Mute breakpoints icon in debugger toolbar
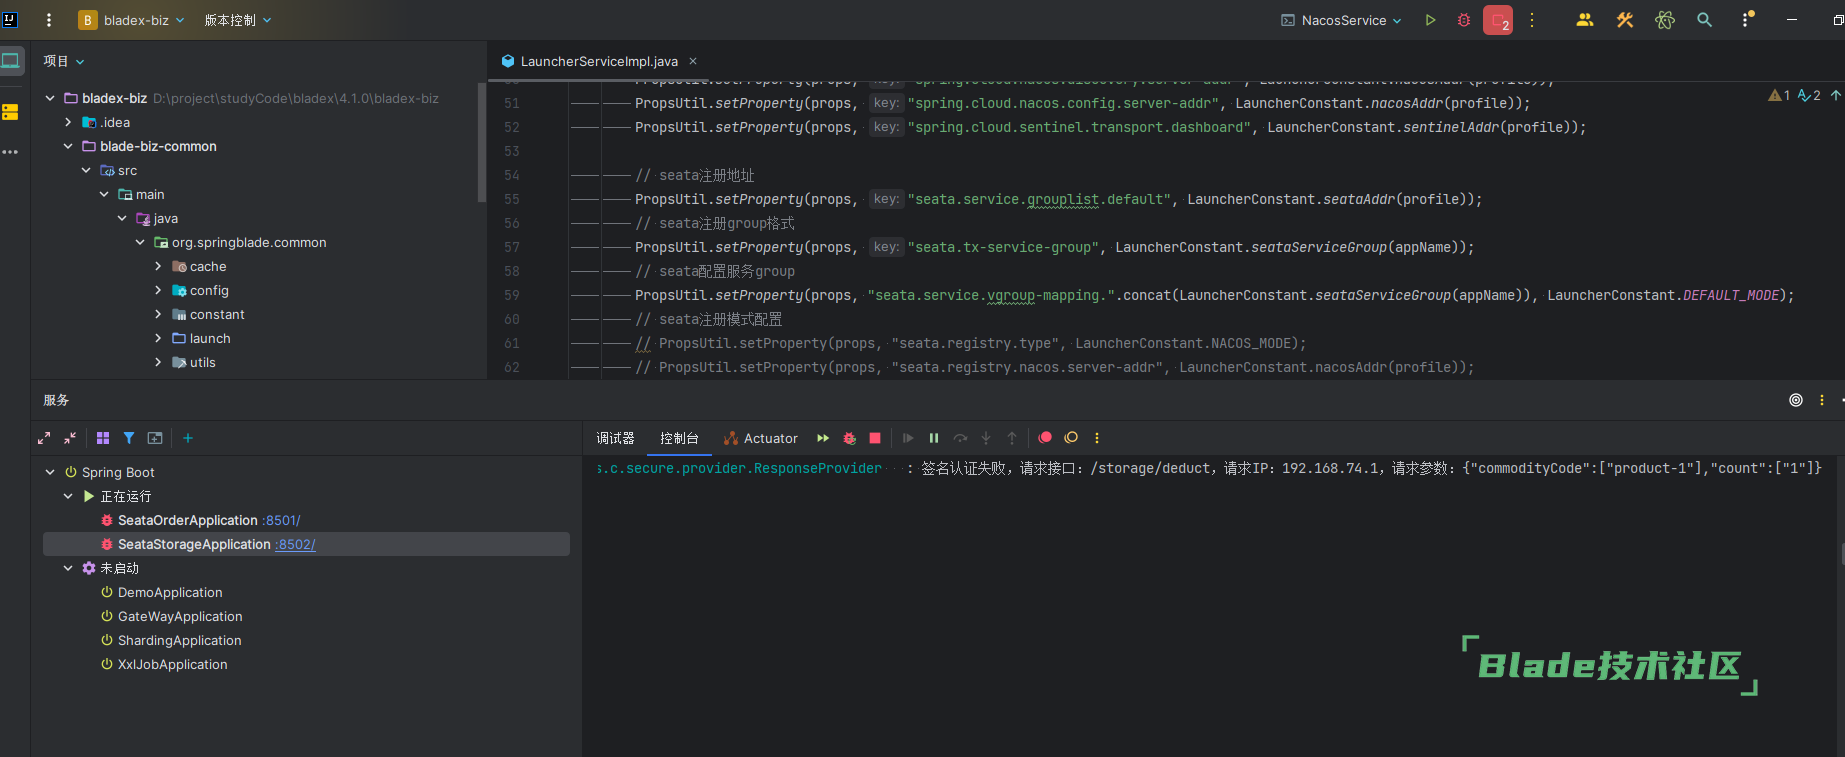 coord(1071,438)
